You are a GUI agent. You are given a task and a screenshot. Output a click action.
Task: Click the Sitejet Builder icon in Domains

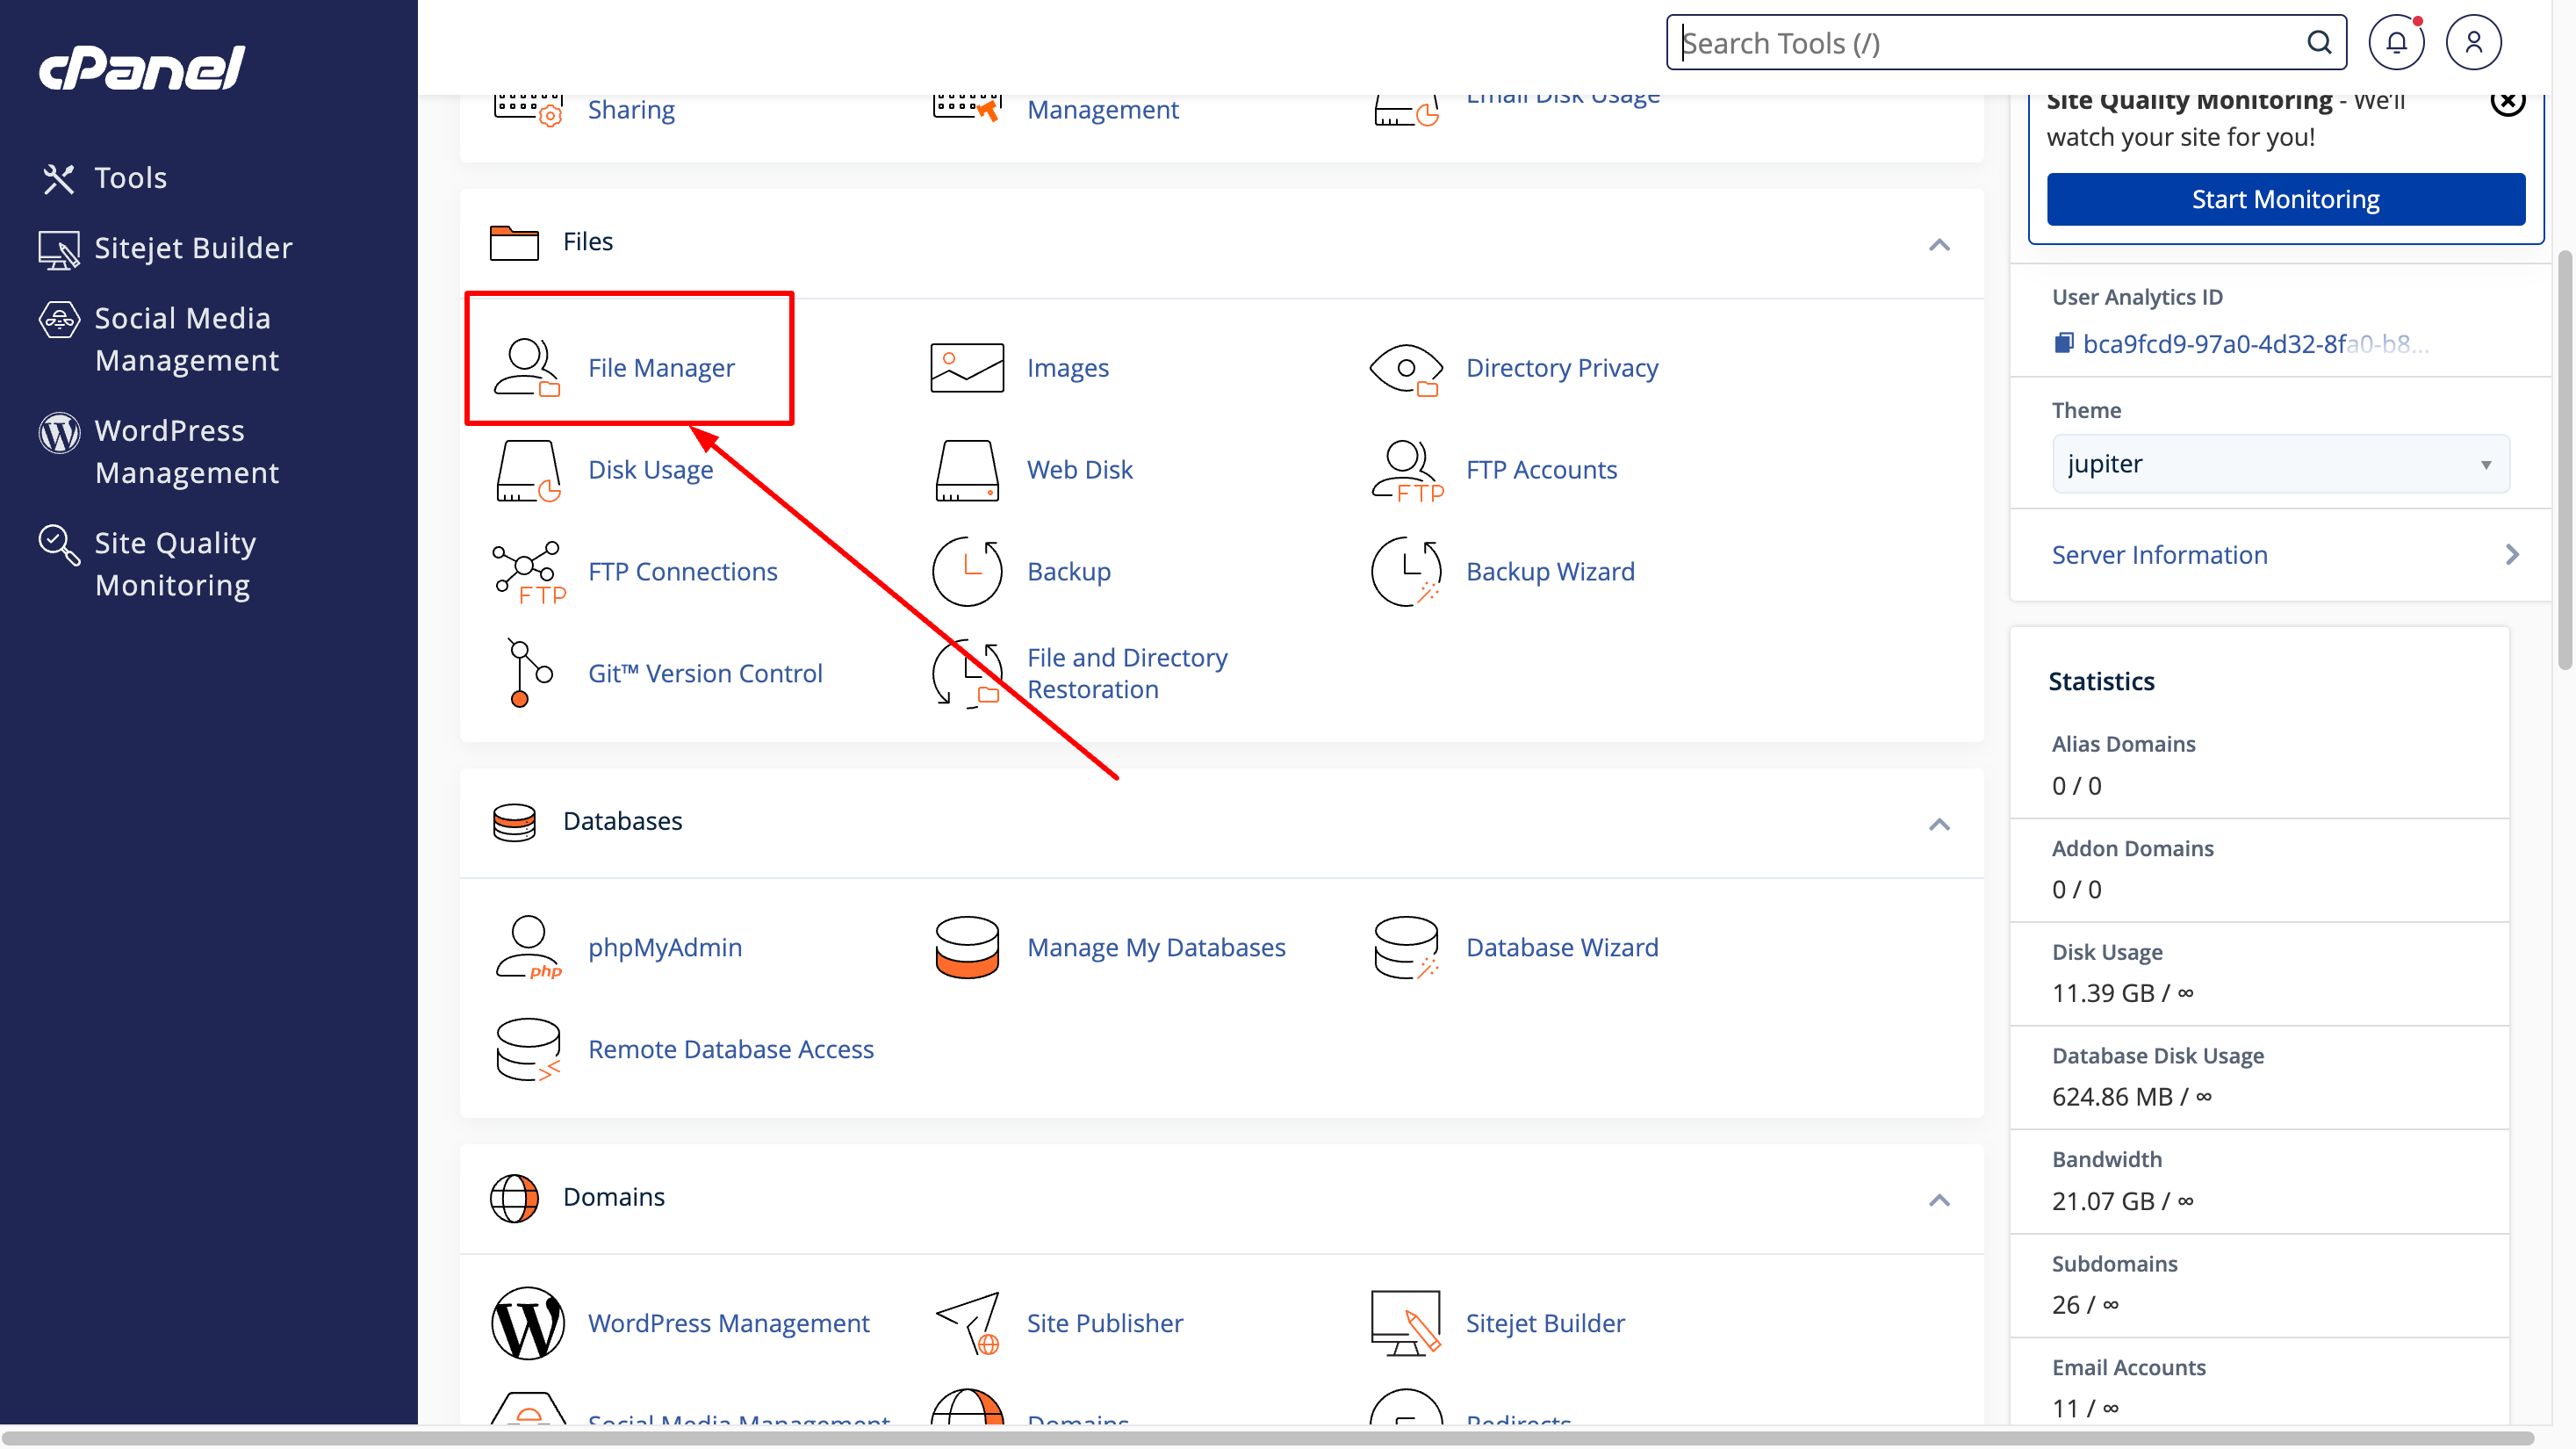coord(1405,1323)
